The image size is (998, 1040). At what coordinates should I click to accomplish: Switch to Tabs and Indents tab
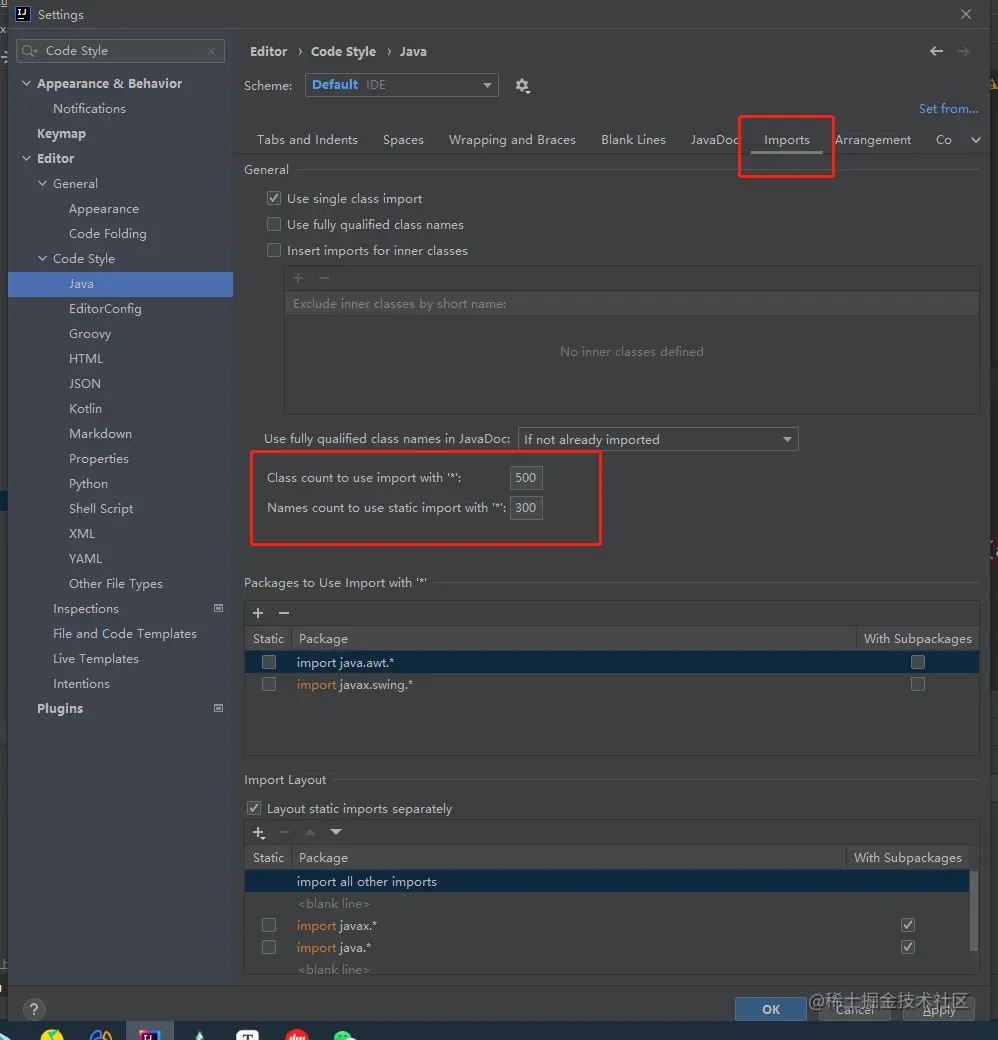[307, 140]
